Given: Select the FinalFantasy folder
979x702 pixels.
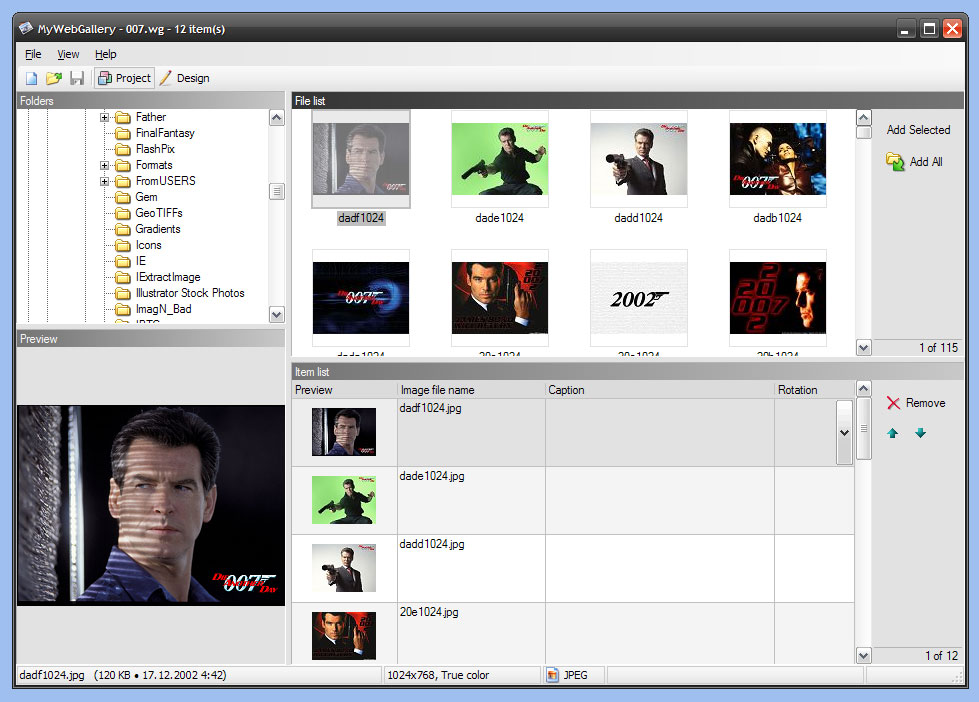Looking at the screenshot, I should click(x=165, y=133).
